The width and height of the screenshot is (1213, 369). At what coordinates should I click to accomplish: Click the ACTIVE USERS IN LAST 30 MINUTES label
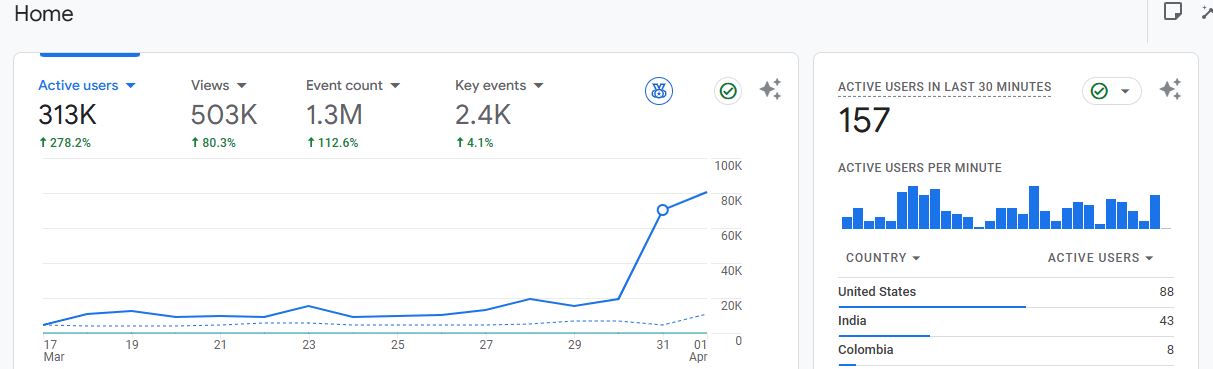pyautogui.click(x=945, y=88)
